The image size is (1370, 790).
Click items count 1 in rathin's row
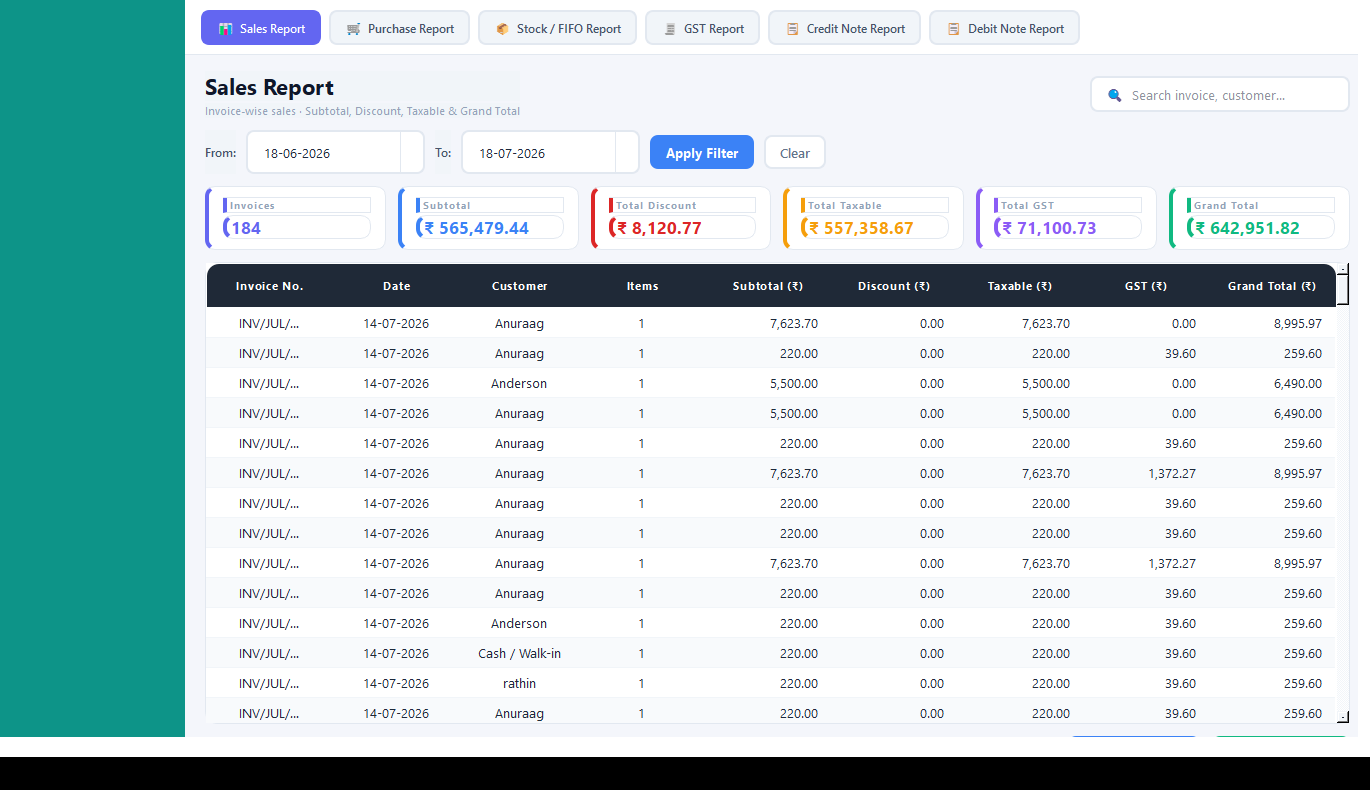[x=641, y=683]
